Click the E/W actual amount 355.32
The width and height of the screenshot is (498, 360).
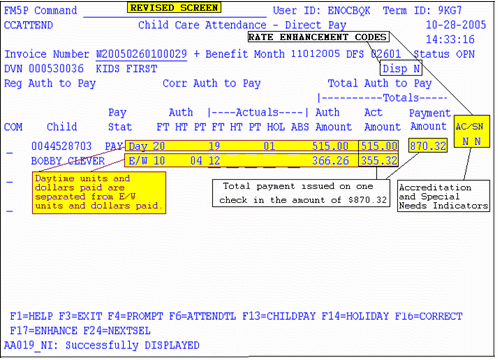(379, 161)
